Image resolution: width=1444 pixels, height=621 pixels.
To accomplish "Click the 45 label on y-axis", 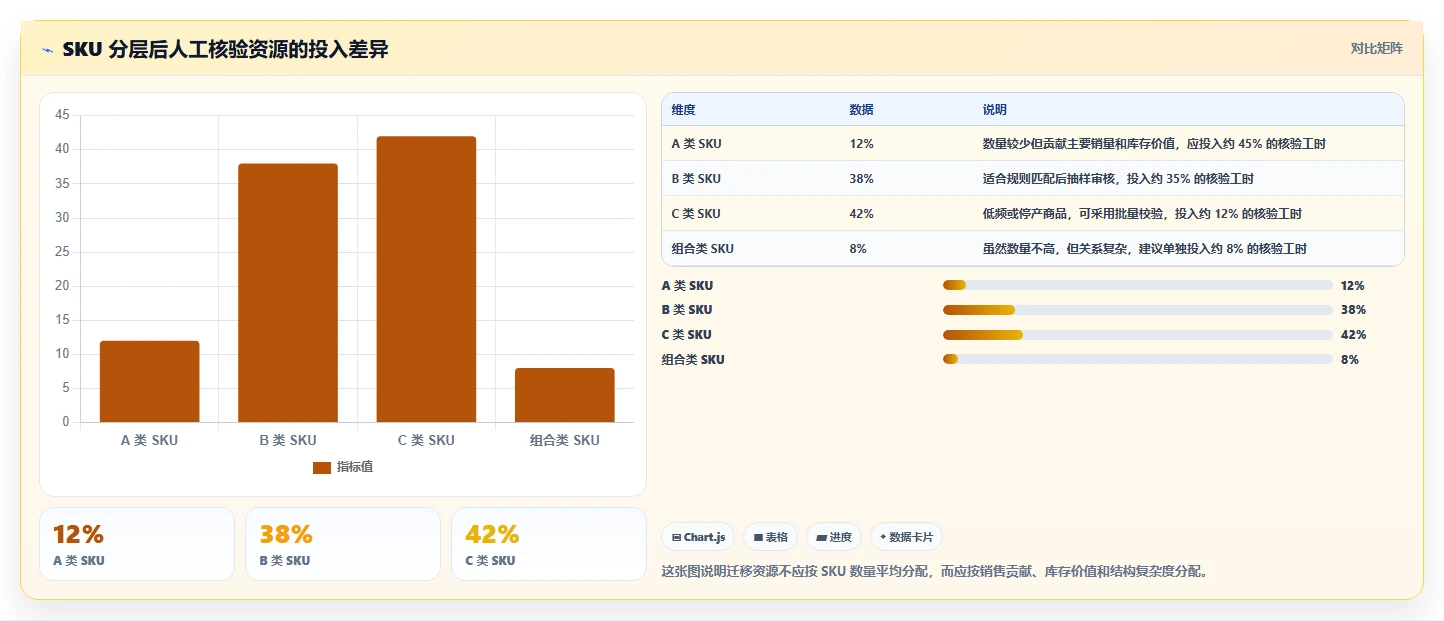I will tap(62, 115).
